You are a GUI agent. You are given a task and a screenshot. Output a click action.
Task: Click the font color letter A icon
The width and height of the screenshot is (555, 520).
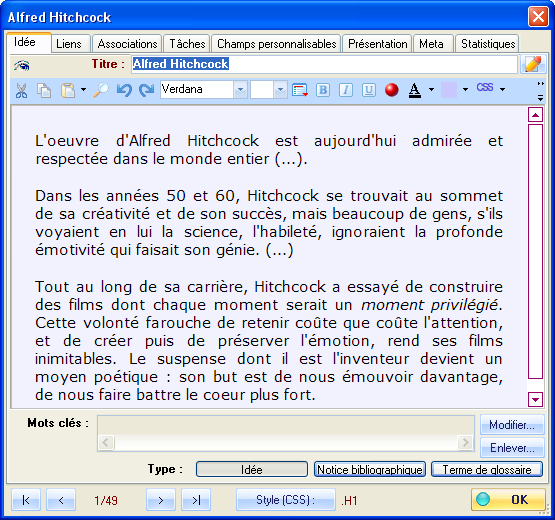coord(414,91)
